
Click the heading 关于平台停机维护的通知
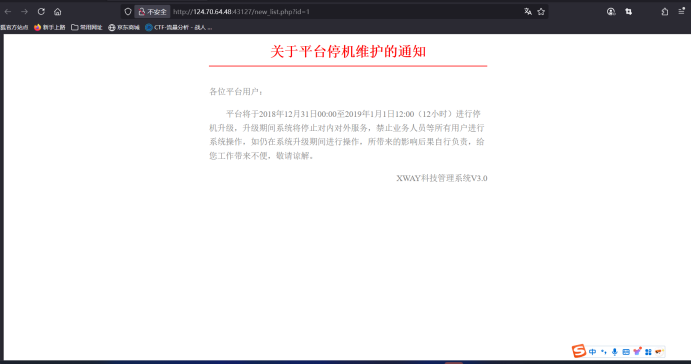click(x=348, y=52)
